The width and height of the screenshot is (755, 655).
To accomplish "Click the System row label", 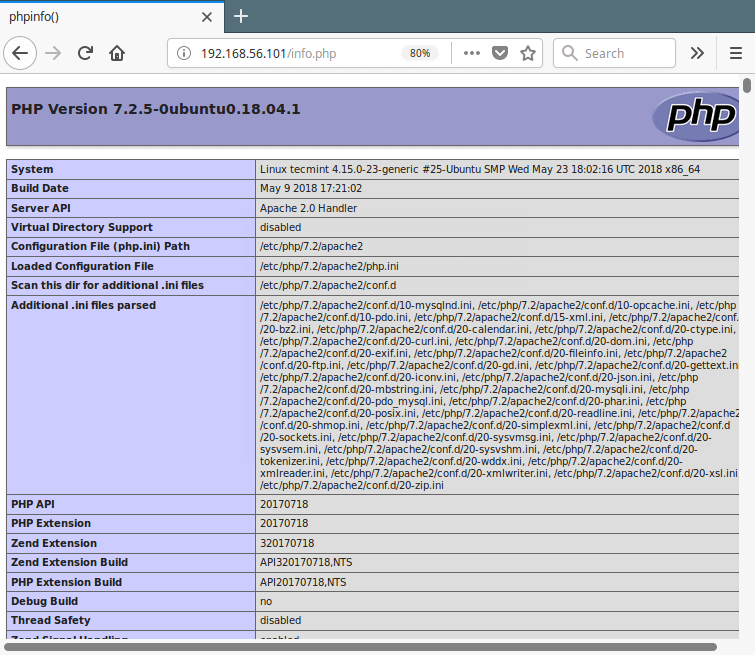I will (x=32, y=170).
